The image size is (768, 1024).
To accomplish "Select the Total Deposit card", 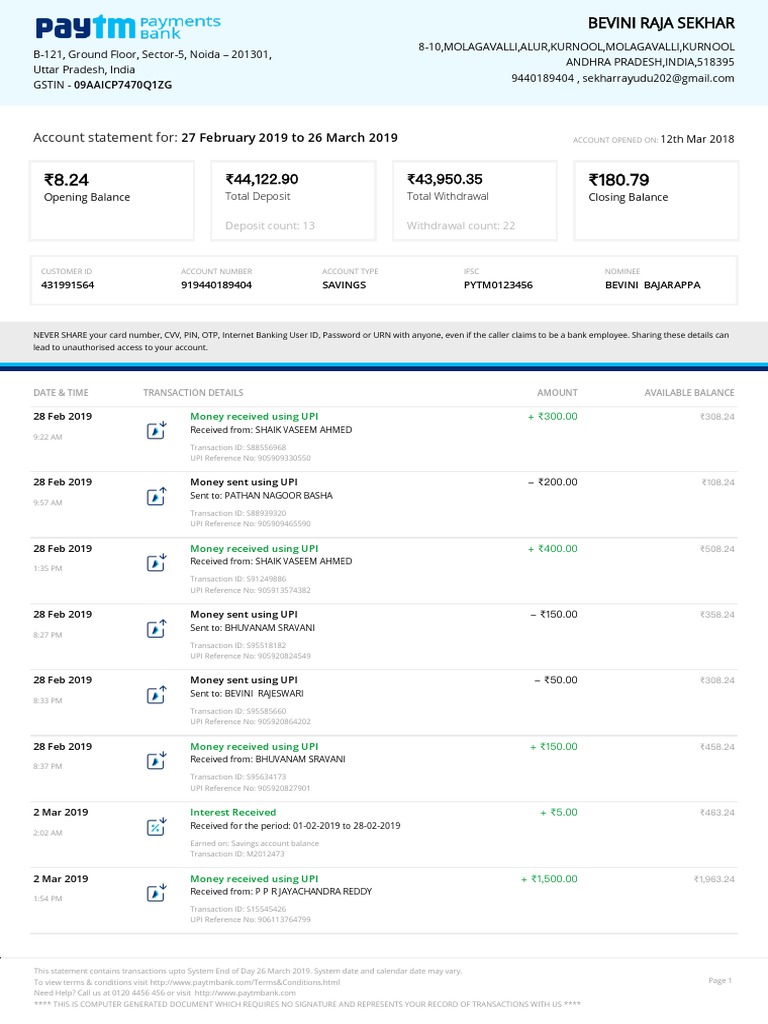I will tap(294, 200).
